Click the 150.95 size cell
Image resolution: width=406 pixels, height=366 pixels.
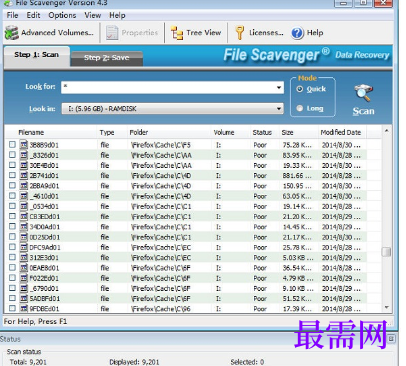pyautogui.click(x=297, y=186)
